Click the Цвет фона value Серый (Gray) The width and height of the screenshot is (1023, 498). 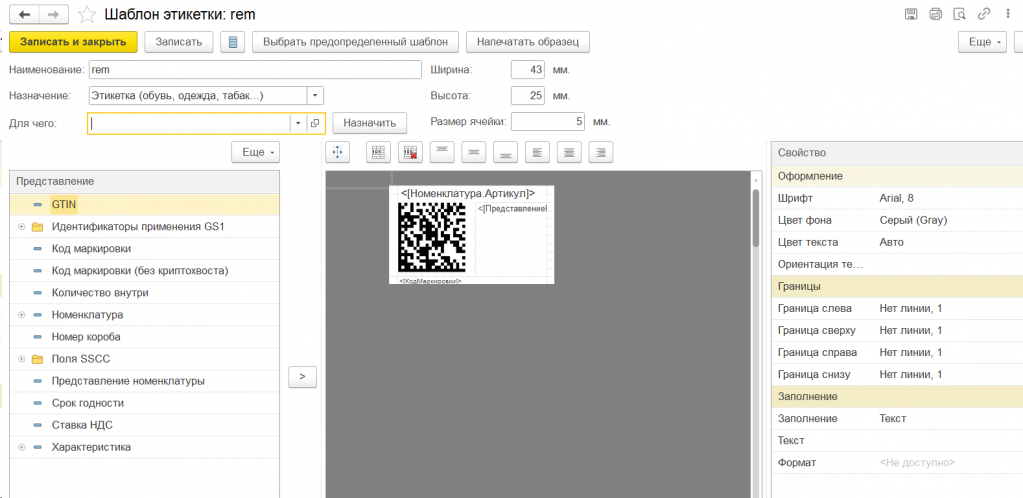pos(913,220)
